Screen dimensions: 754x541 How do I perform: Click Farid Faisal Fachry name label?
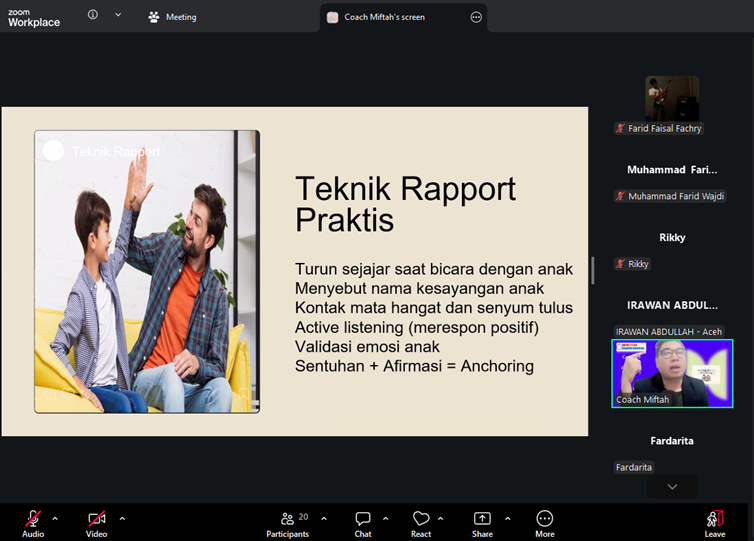pyautogui.click(x=659, y=128)
